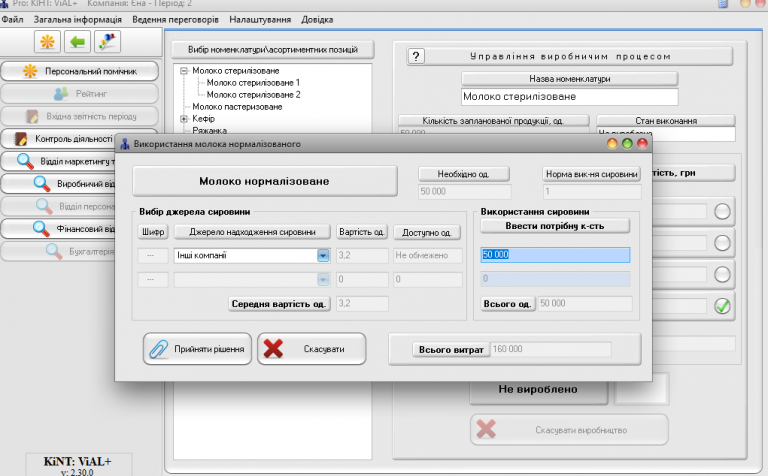Click the Стан виконання header button
This screenshot has height=476, width=768.
pyautogui.click(x=666, y=120)
